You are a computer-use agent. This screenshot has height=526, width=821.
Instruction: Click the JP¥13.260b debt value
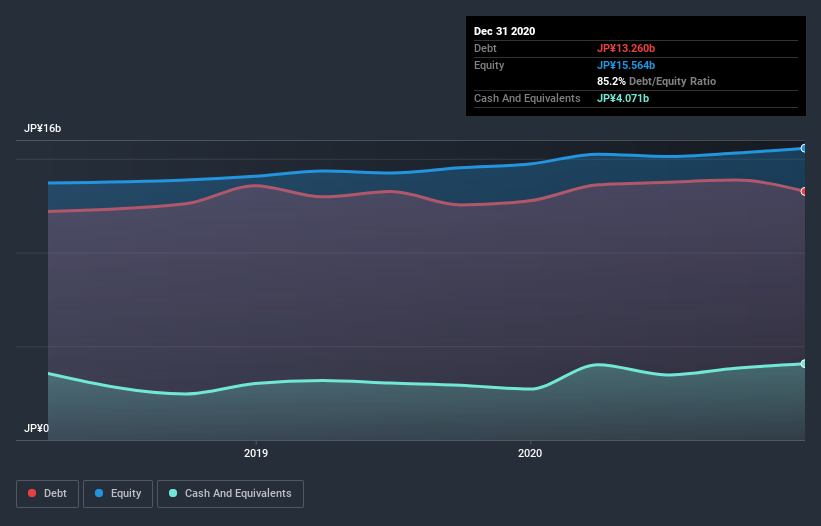pyautogui.click(x=626, y=48)
